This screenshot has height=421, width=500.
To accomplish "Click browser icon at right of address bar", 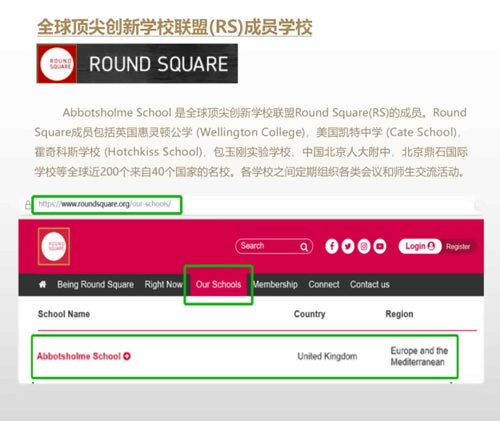I will pyautogui.click(x=478, y=205).
